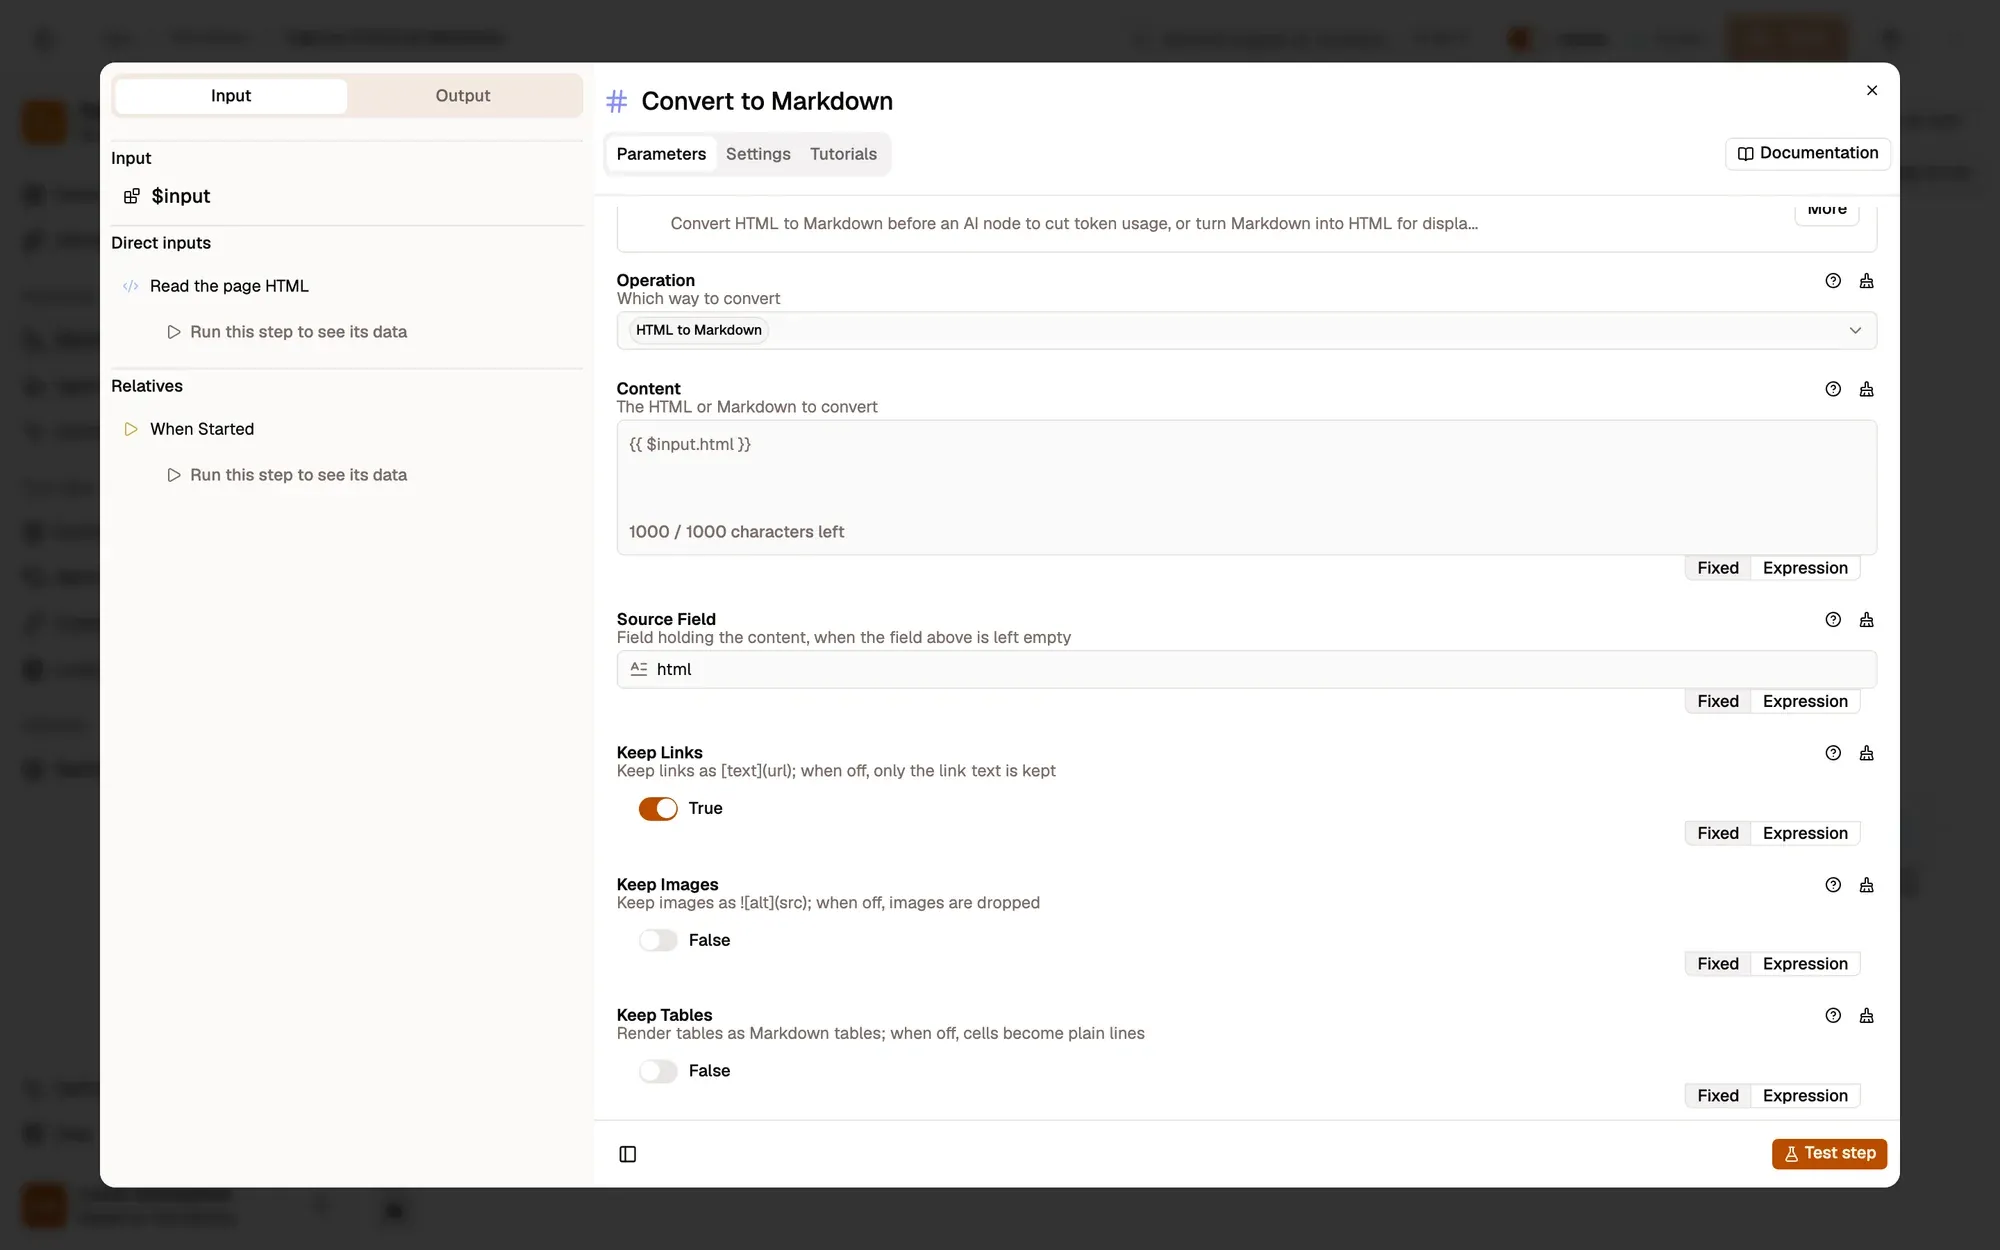Select the Parameters tab
The image size is (2000, 1250).
click(x=661, y=154)
